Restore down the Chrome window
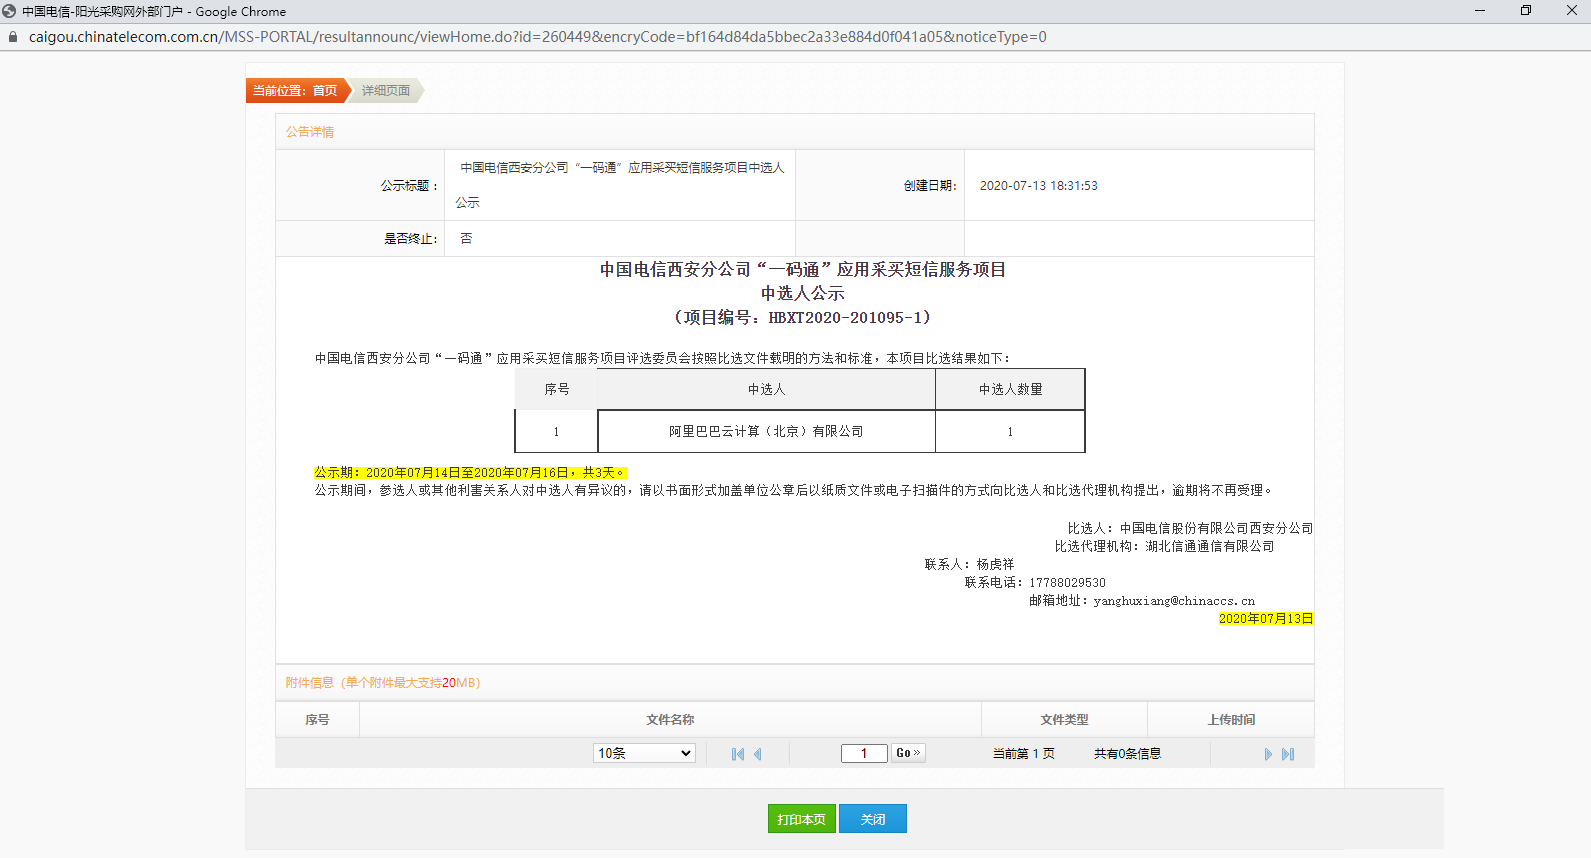Viewport: 1591px width, 858px height. [x=1526, y=11]
